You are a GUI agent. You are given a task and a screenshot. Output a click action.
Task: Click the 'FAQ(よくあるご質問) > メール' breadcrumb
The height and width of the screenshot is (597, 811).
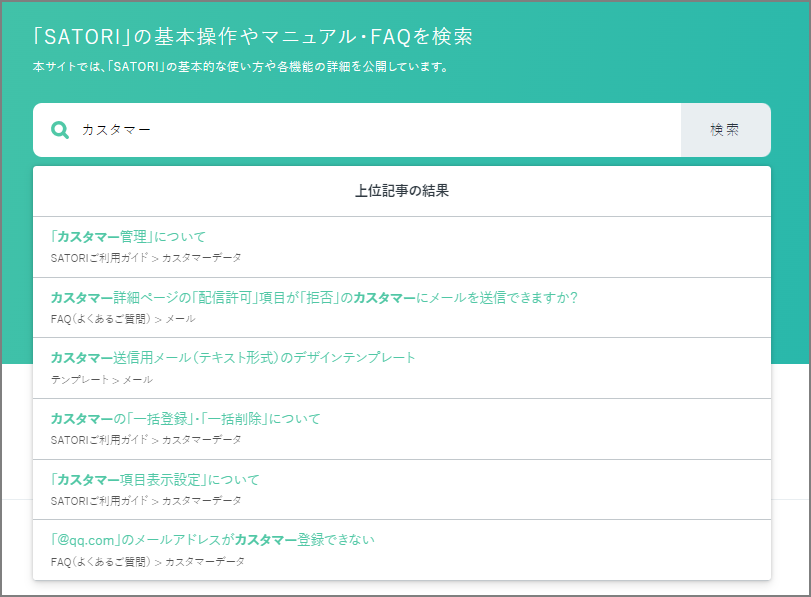(123, 319)
